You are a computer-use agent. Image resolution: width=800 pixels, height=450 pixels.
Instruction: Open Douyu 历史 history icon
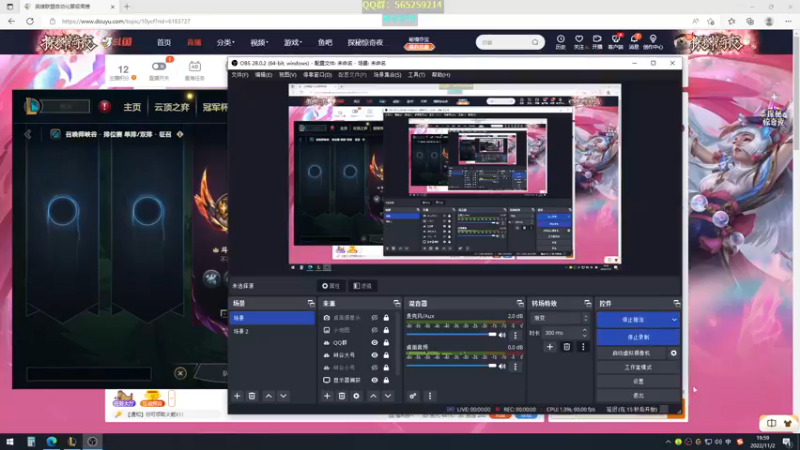coord(560,42)
